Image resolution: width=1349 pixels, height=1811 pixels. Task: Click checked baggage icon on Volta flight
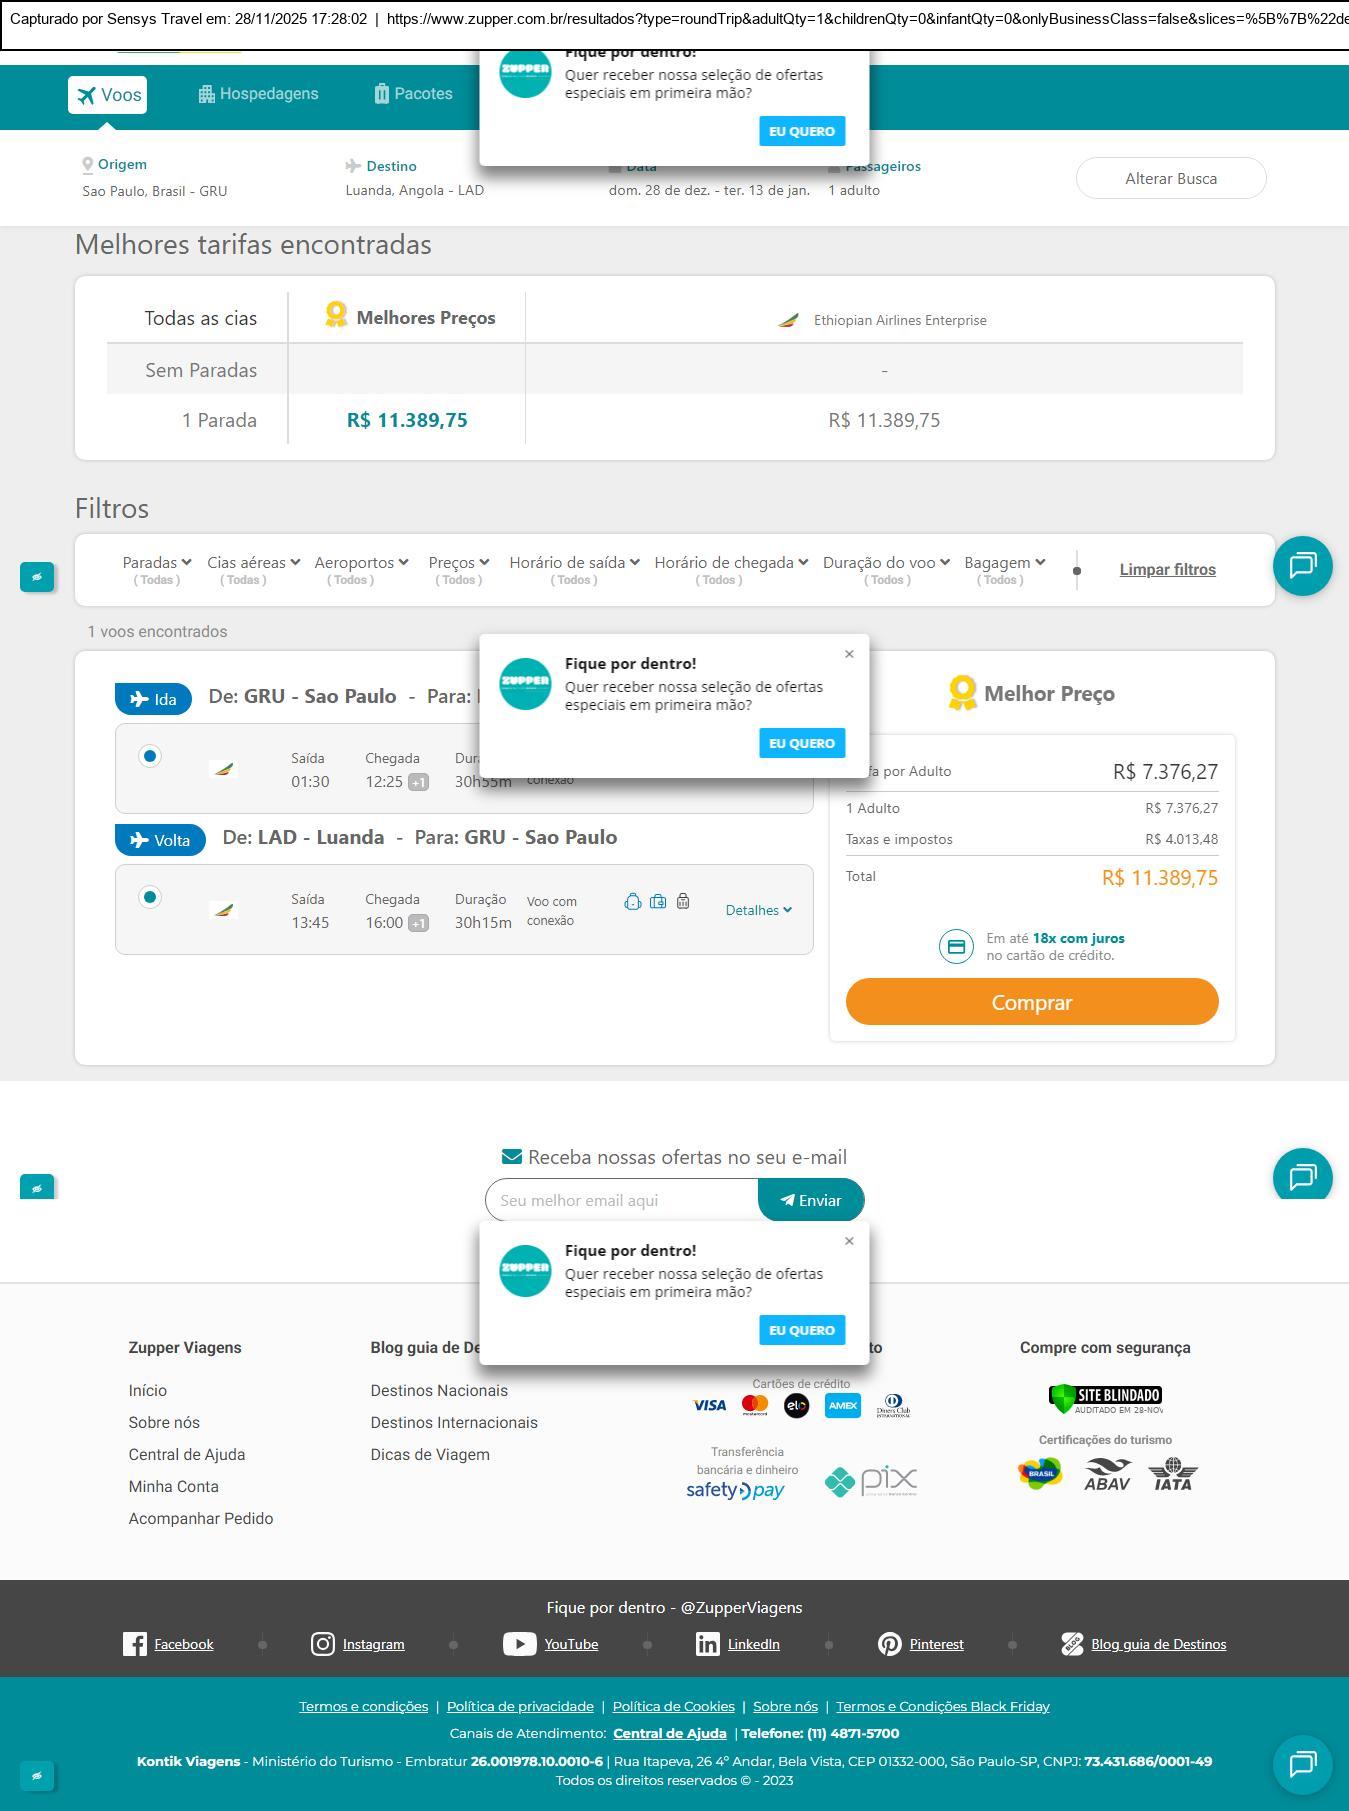click(x=683, y=901)
